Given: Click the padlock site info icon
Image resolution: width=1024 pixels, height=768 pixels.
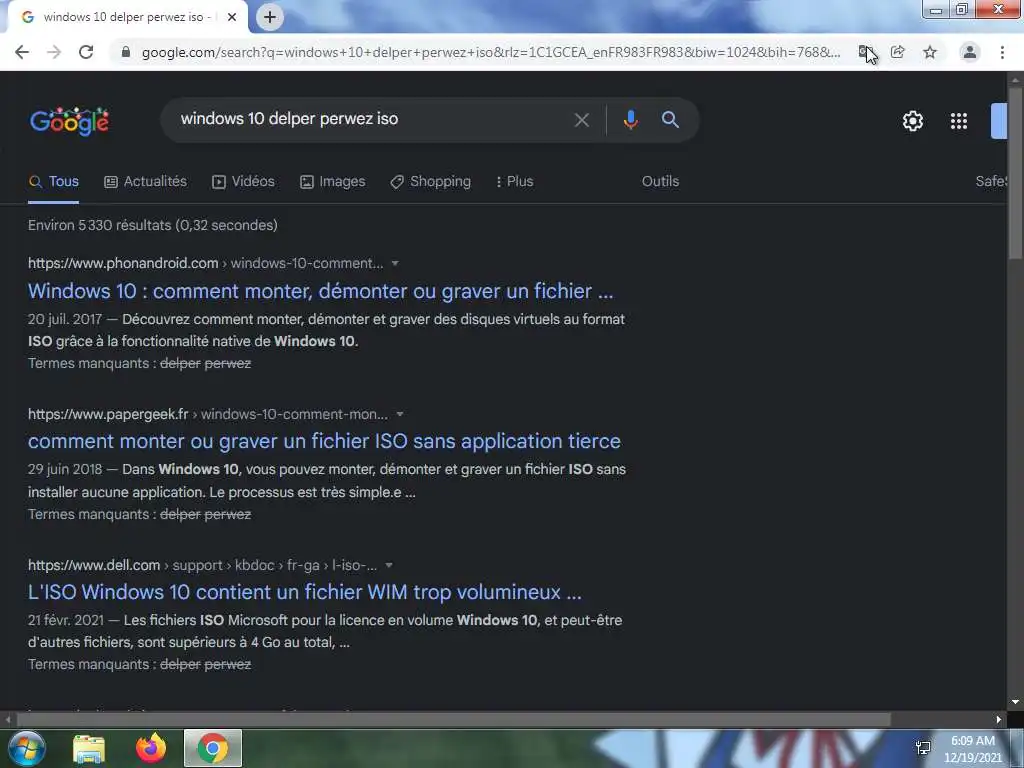Looking at the screenshot, I should (x=126, y=52).
